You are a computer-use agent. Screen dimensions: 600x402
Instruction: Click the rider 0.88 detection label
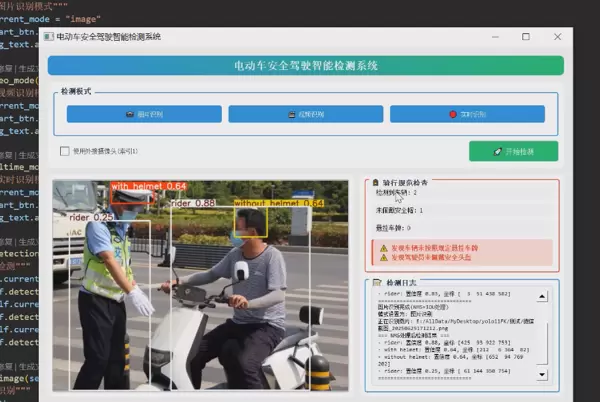192,203
